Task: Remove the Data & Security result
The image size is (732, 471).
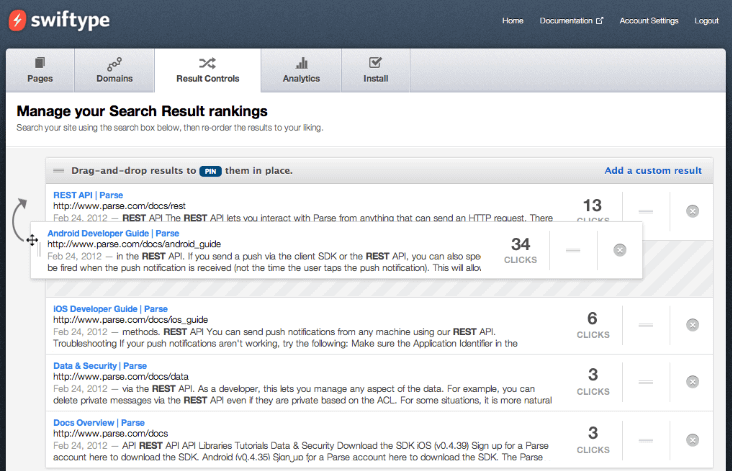Action: pyautogui.click(x=692, y=382)
